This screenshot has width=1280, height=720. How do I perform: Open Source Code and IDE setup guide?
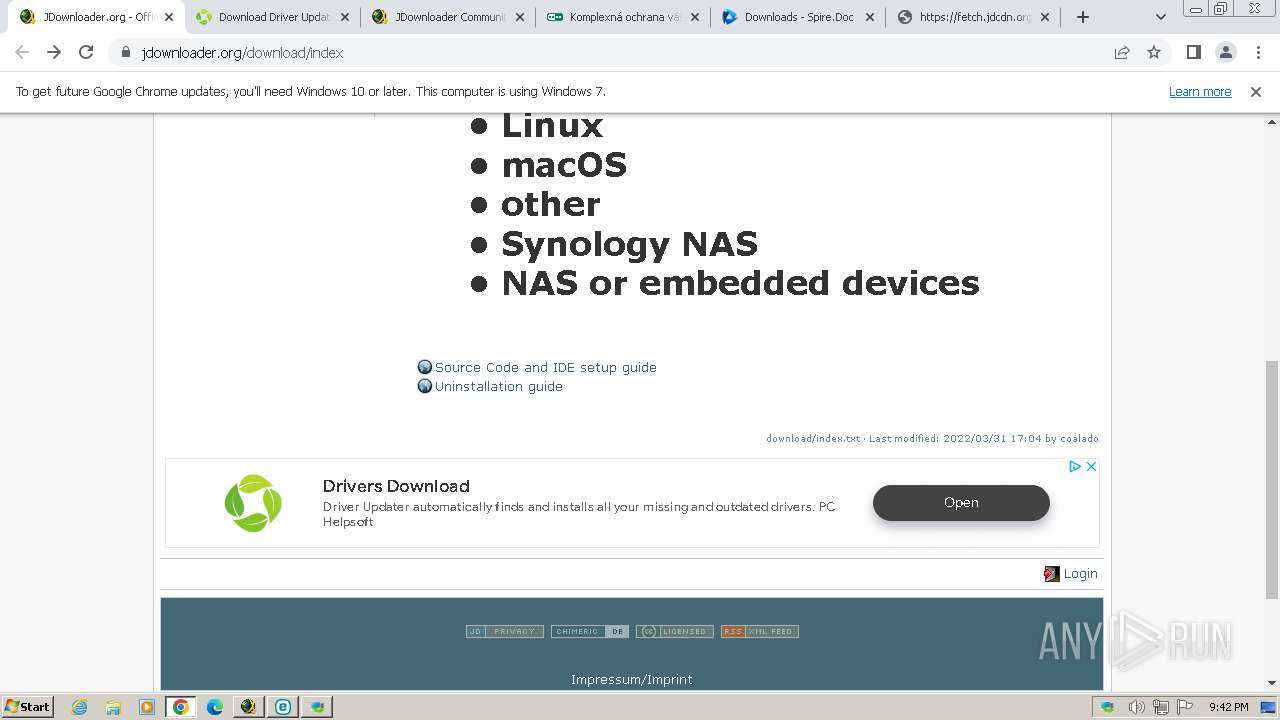pos(546,367)
